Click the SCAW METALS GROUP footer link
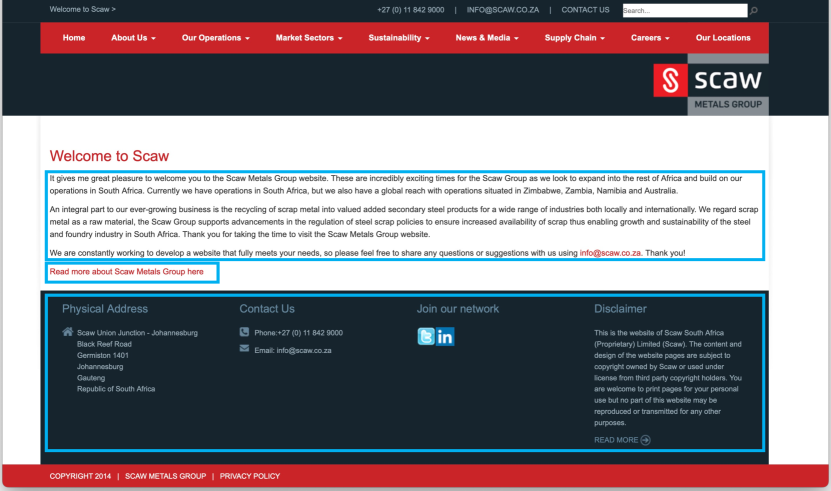831x491 pixels. coord(165,476)
